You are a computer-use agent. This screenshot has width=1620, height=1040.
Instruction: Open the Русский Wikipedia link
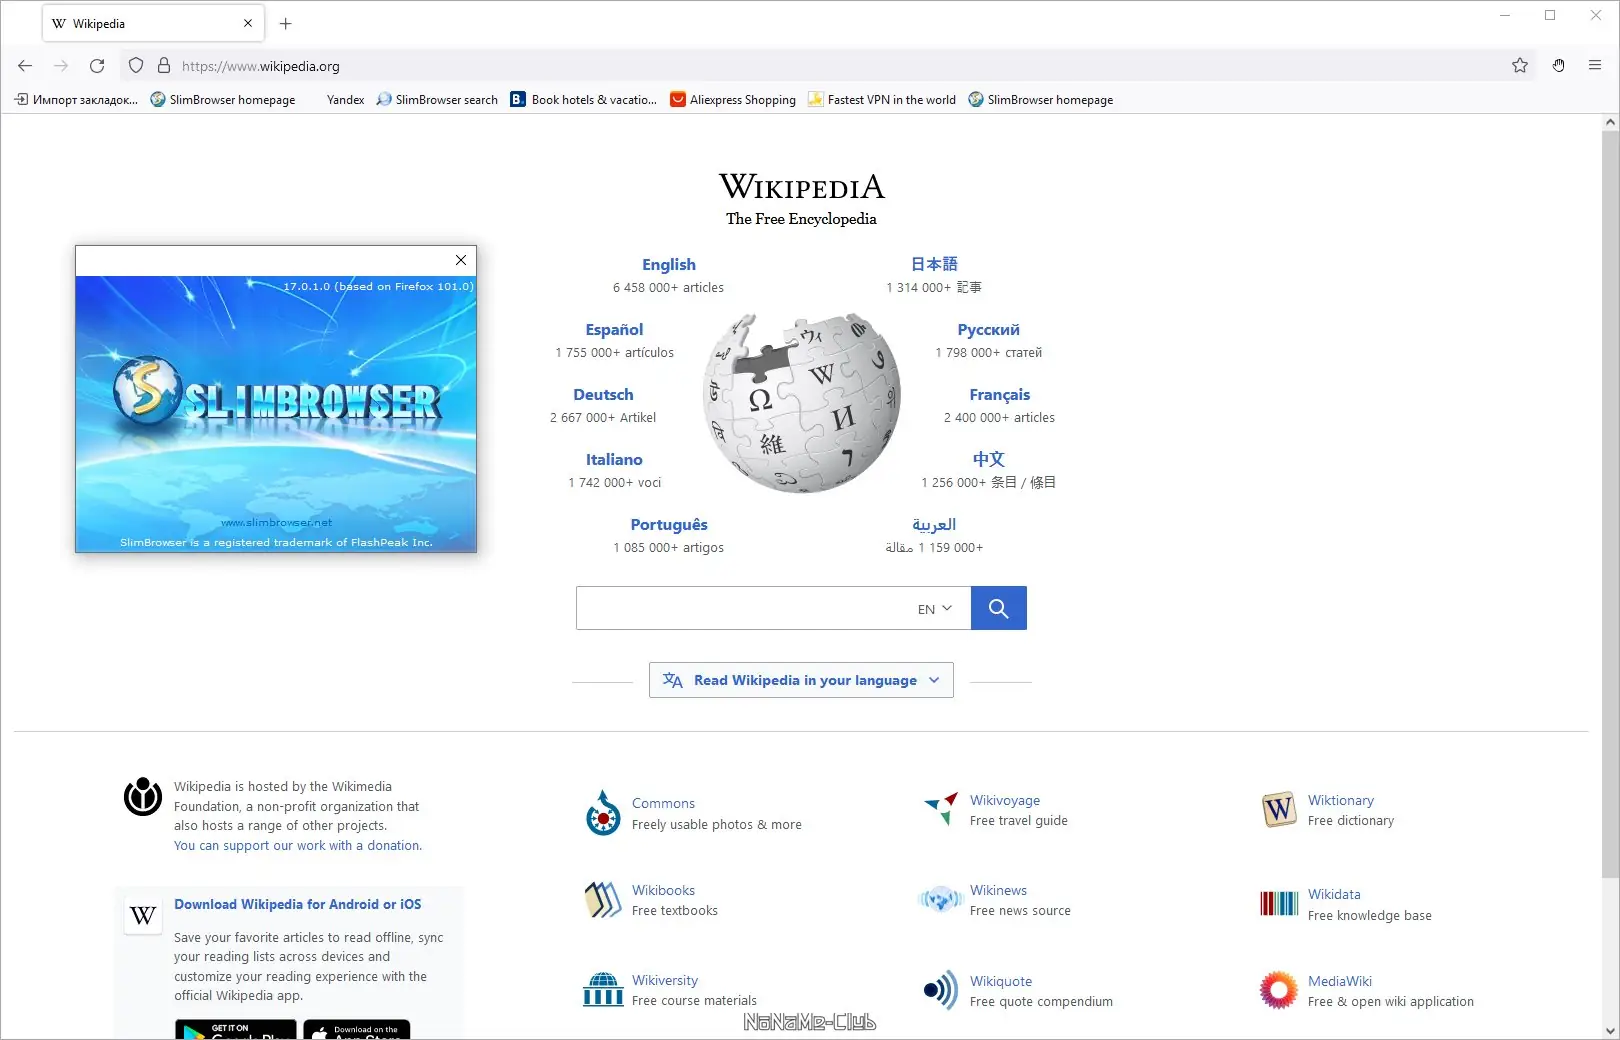(x=989, y=330)
